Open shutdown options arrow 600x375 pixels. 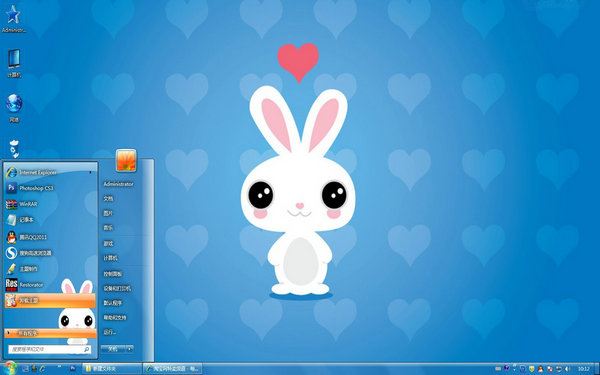130,349
